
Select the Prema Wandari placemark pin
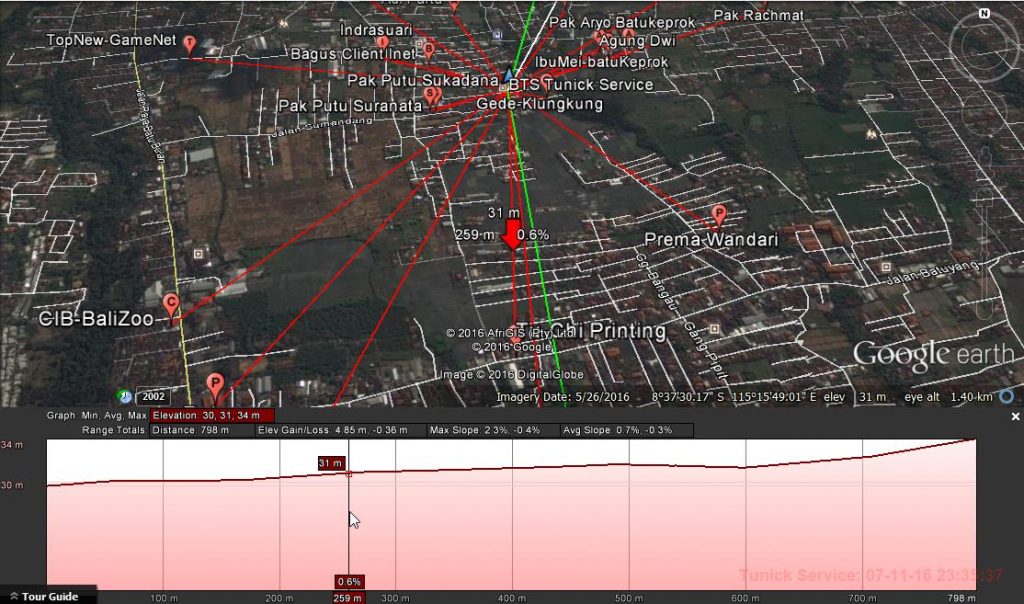coord(719,215)
